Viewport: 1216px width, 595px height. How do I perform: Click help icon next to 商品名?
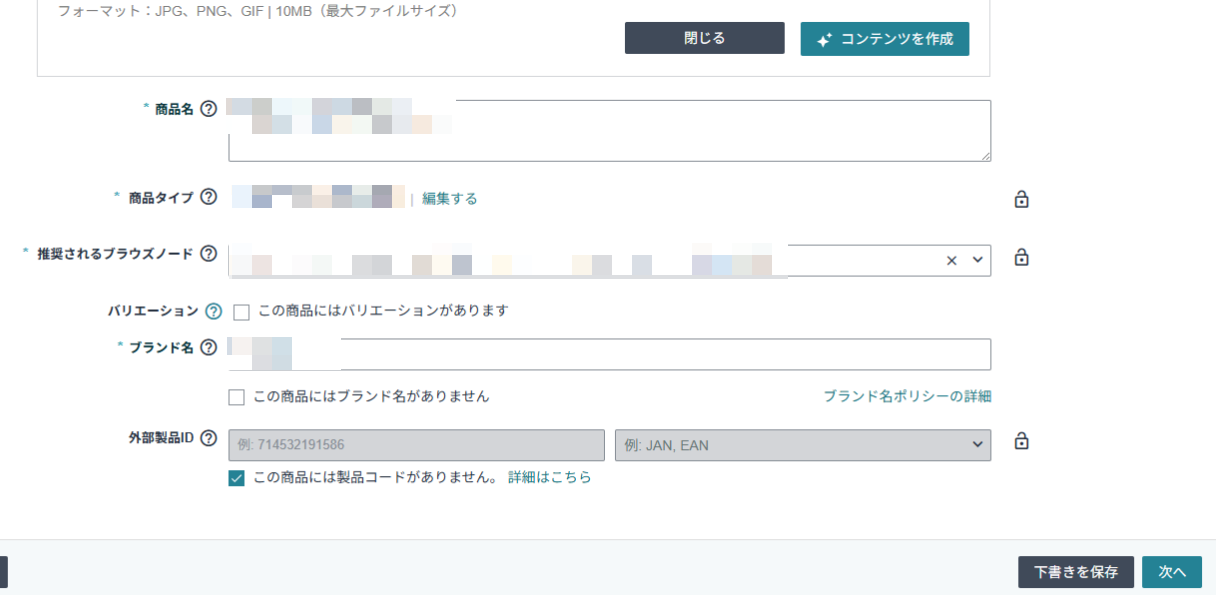[x=209, y=110]
